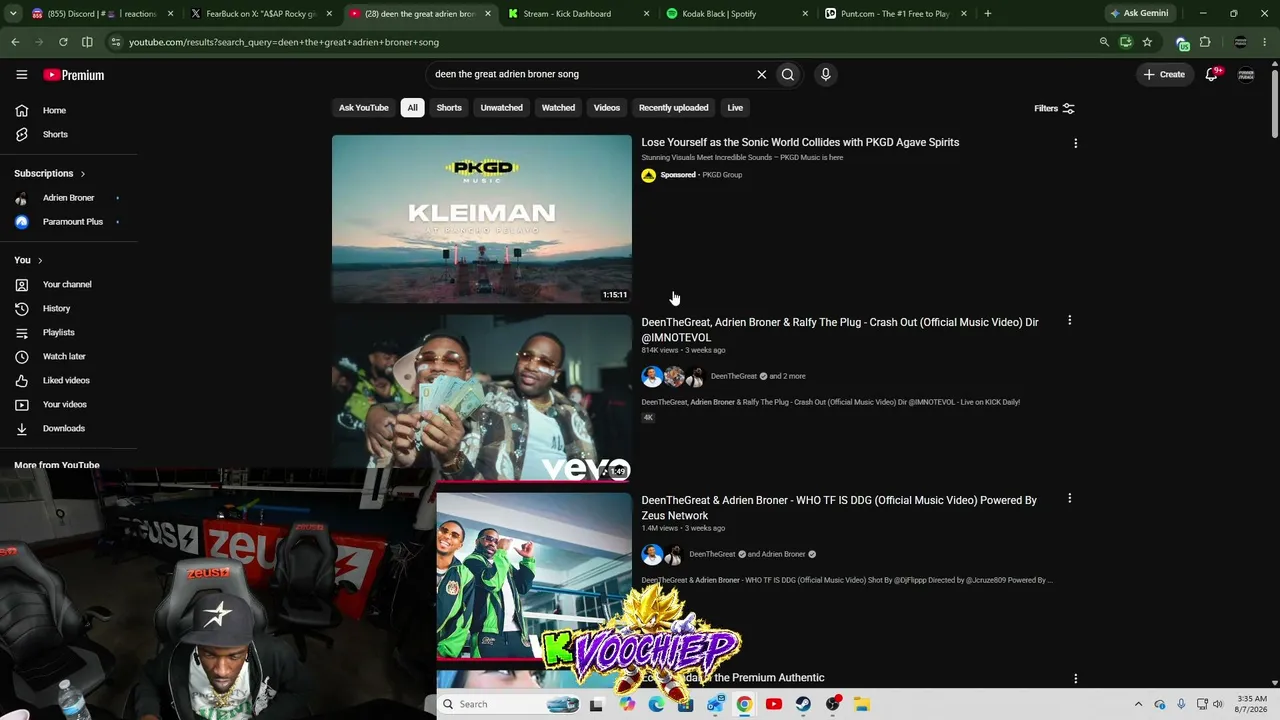Go to YouTube Premium home via logo
Screen dimensions: 1280x720
(x=73, y=75)
